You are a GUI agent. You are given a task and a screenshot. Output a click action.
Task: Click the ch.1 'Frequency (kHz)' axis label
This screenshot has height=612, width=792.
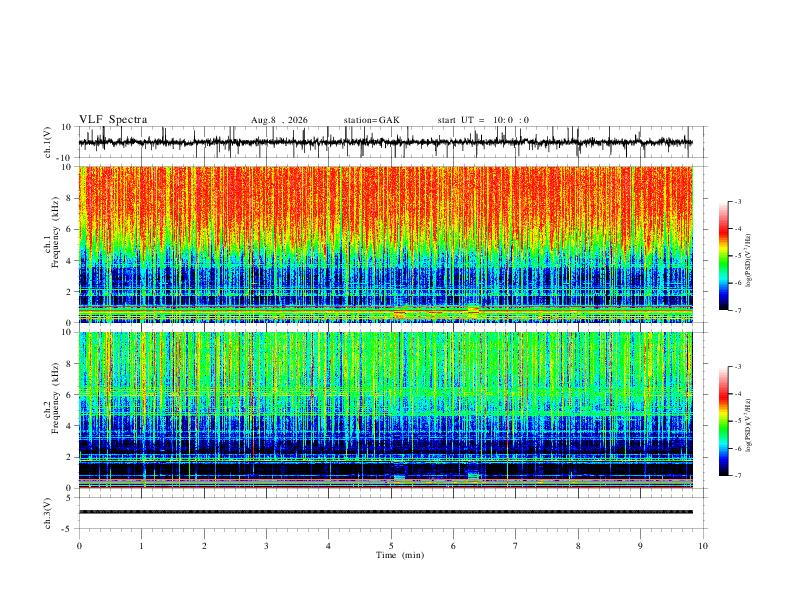click(x=55, y=233)
